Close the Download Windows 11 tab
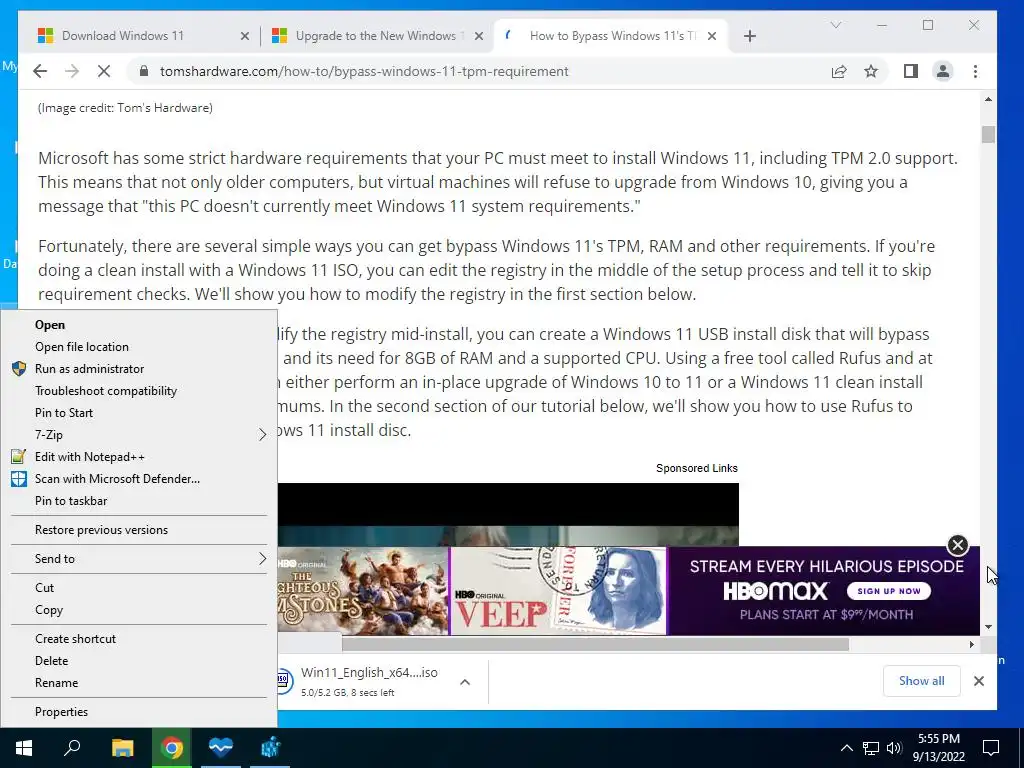This screenshot has width=1024, height=768. tap(244, 36)
